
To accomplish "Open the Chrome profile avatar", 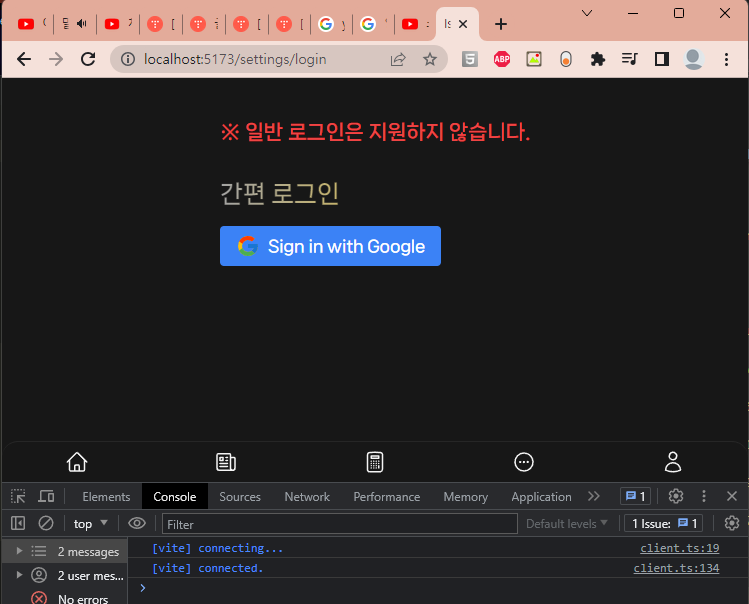I will (694, 59).
